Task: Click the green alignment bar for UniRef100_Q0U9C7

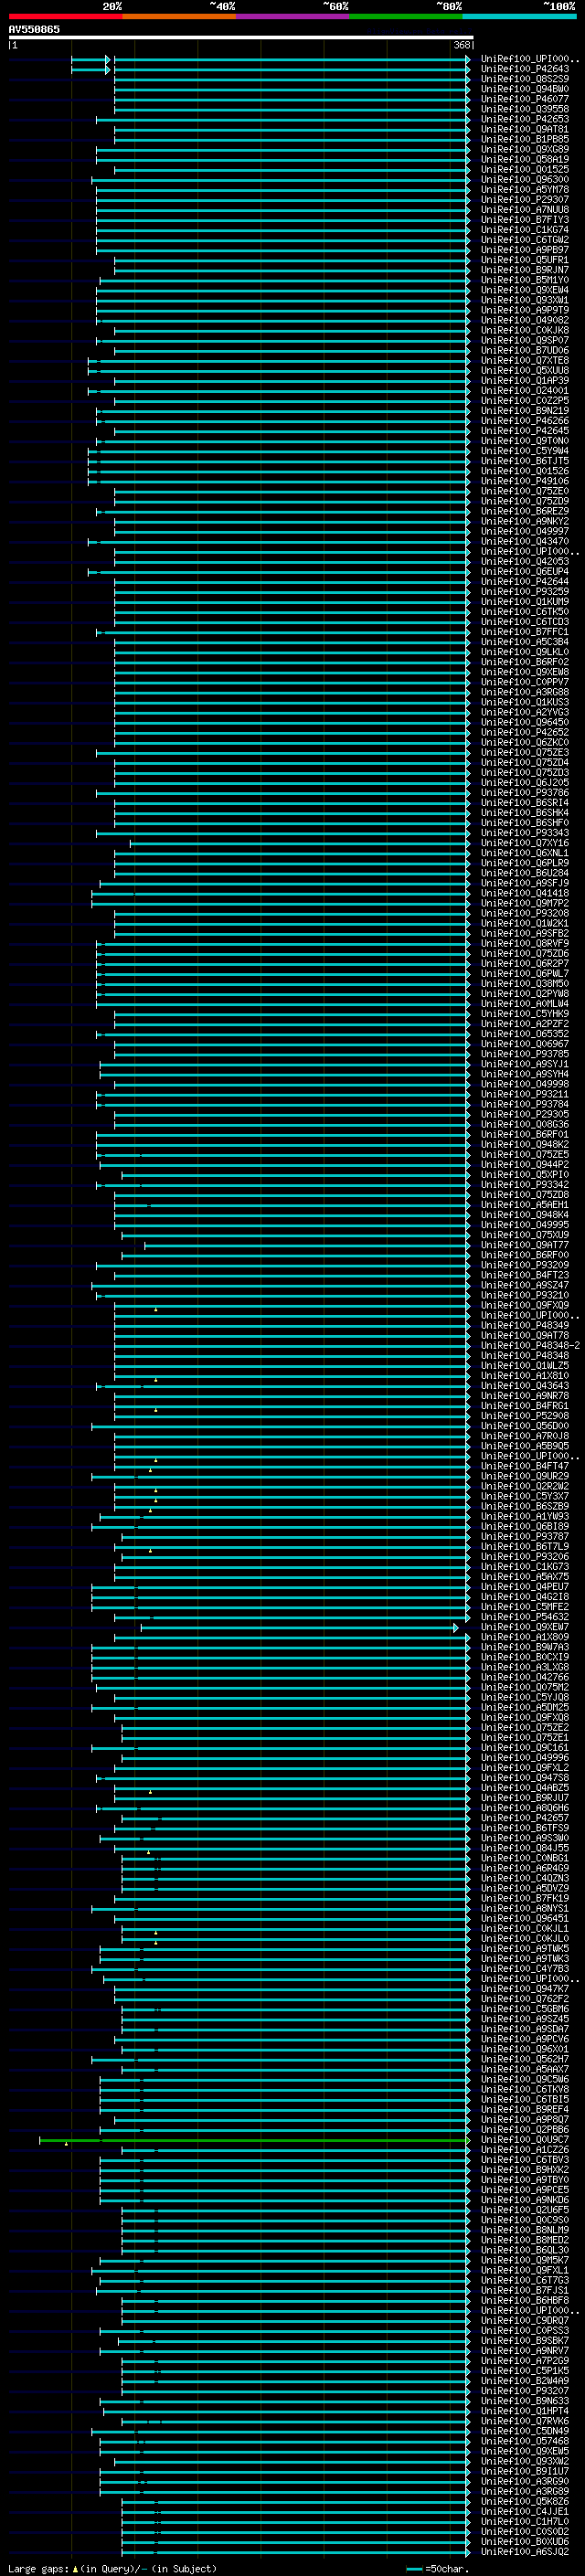Action: [x=254, y=2140]
